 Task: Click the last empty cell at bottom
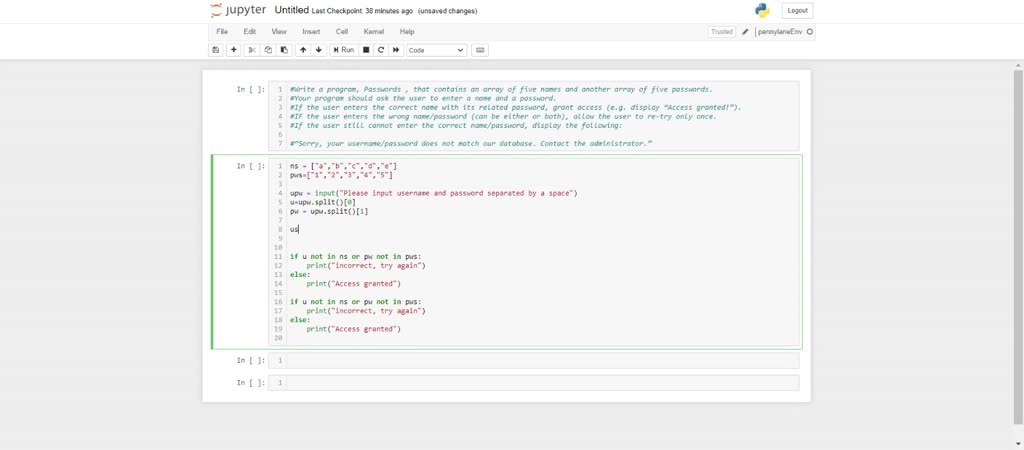pyautogui.click(x=534, y=383)
